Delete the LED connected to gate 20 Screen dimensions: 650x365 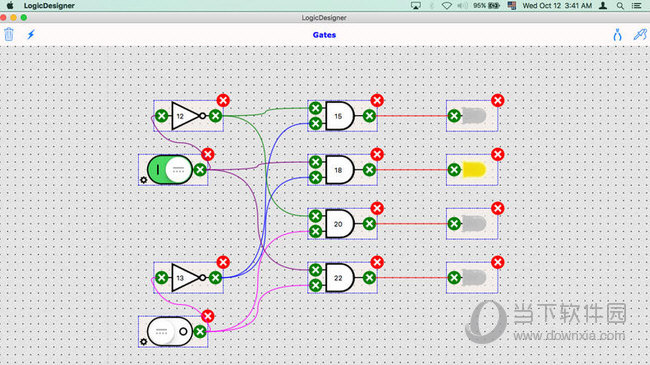coord(497,208)
